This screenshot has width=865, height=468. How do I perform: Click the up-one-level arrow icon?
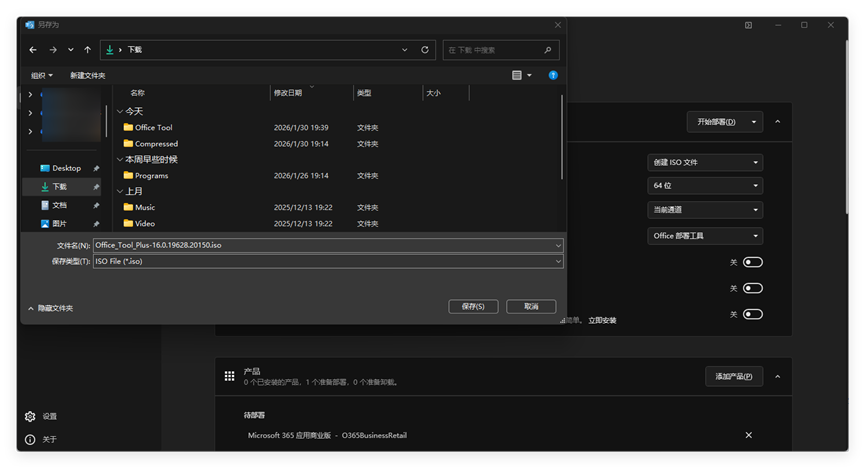(x=88, y=49)
